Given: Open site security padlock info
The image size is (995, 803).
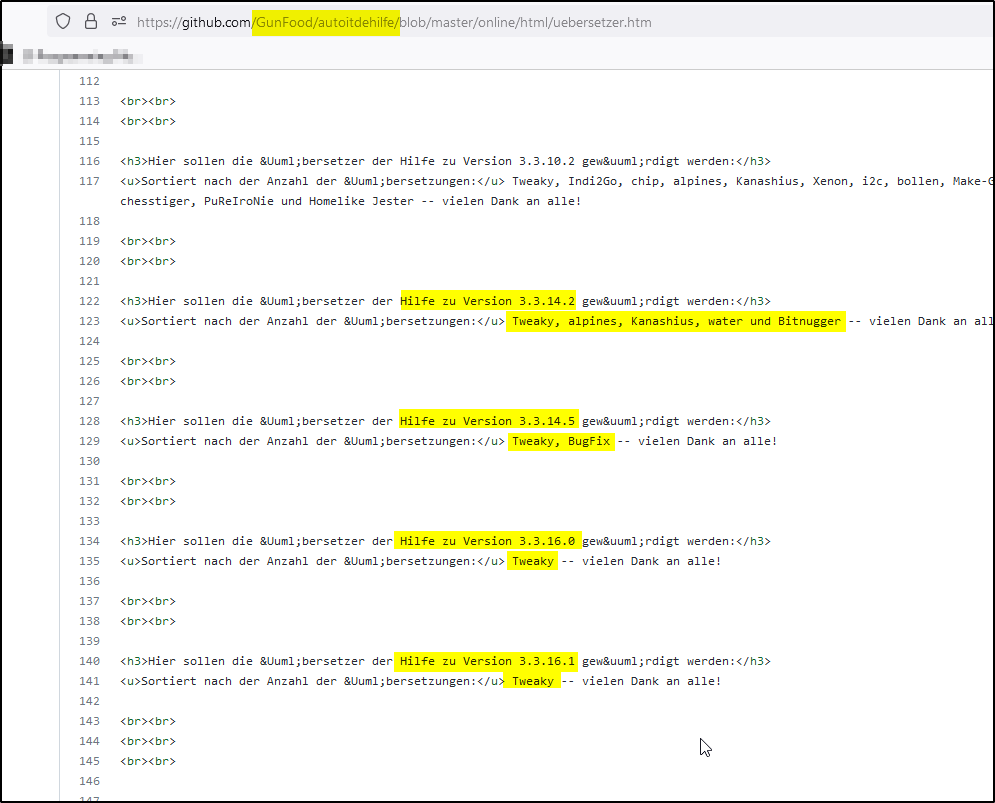Looking at the screenshot, I should pos(91,21).
